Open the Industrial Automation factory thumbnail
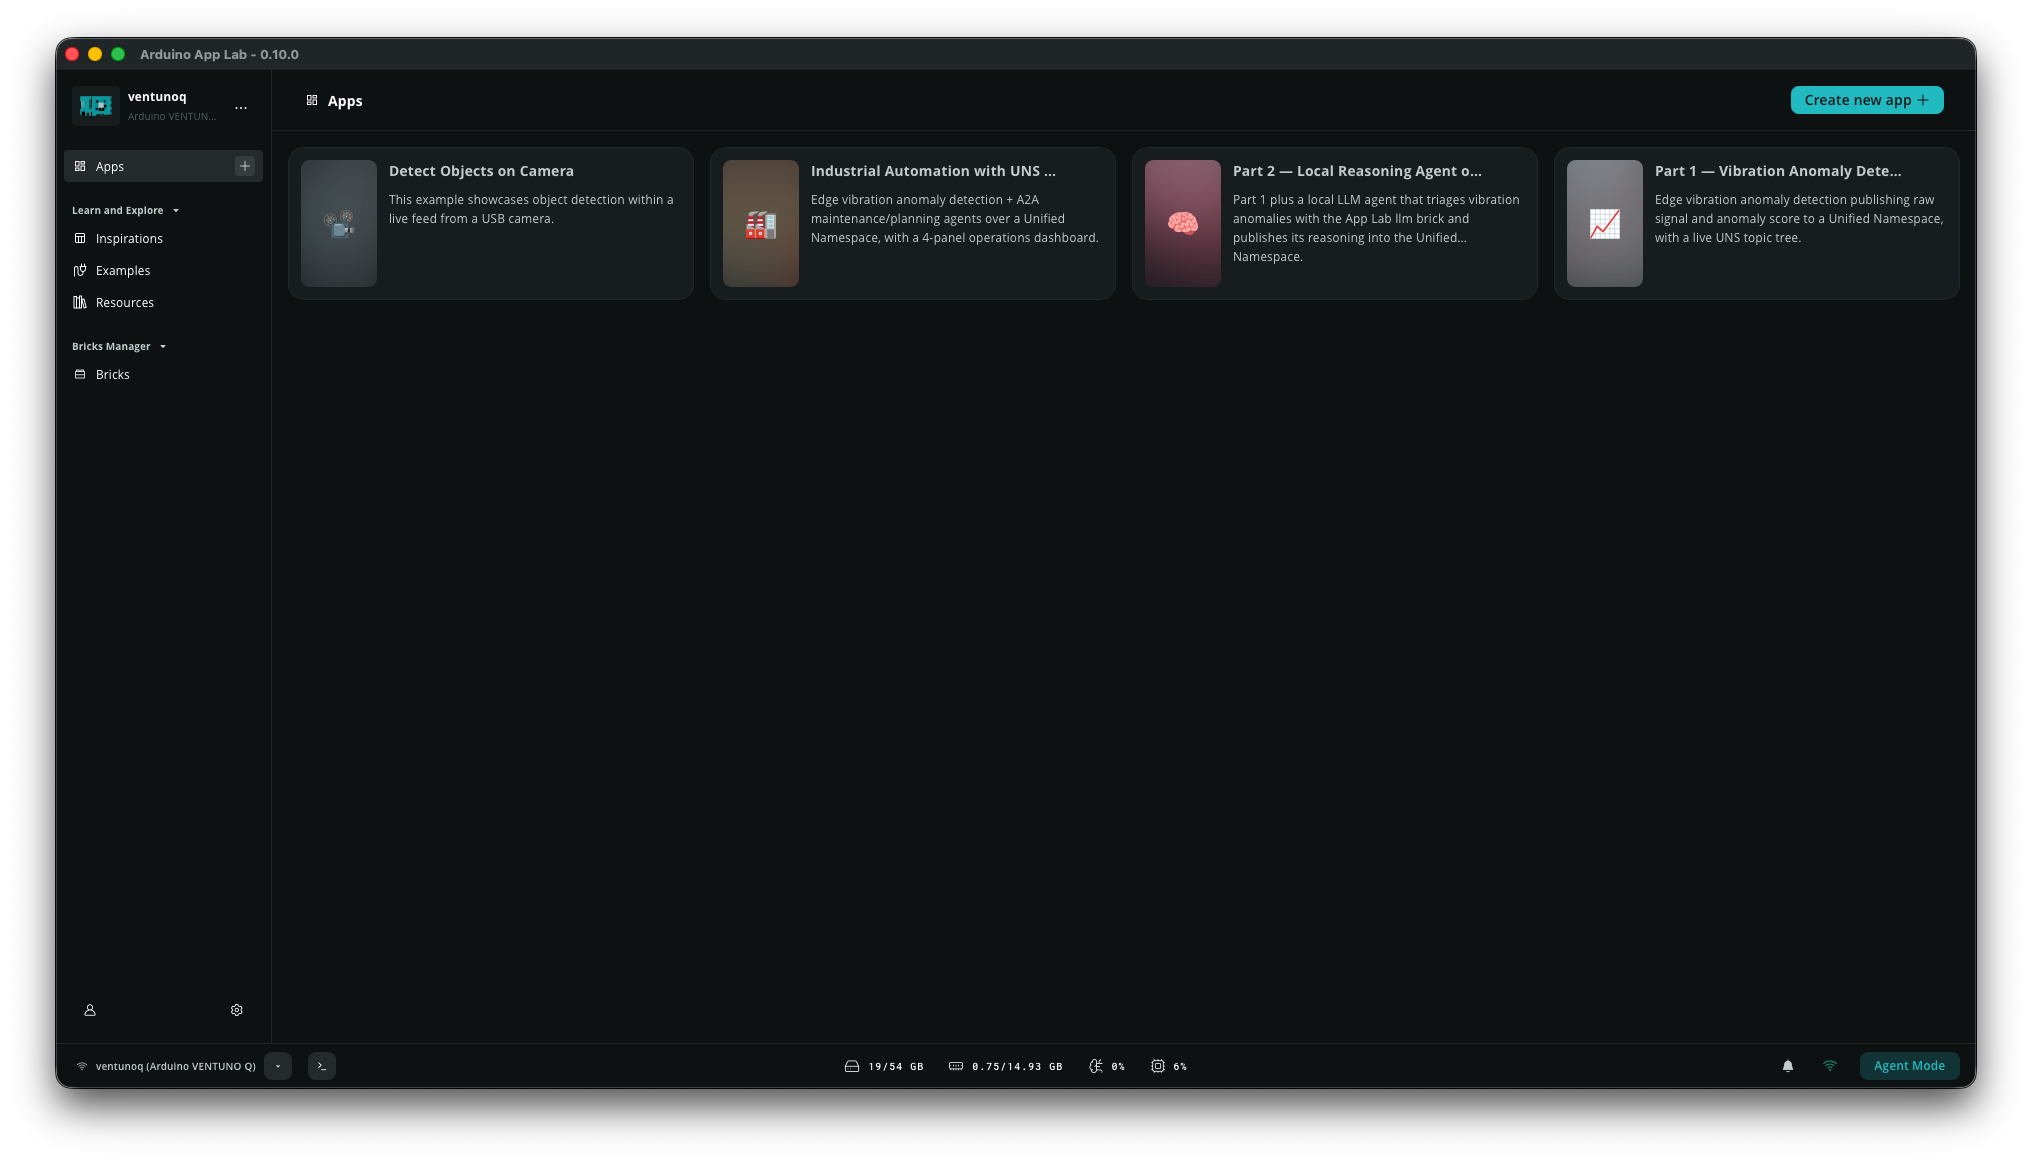This screenshot has width=2032, height=1162. (x=761, y=223)
